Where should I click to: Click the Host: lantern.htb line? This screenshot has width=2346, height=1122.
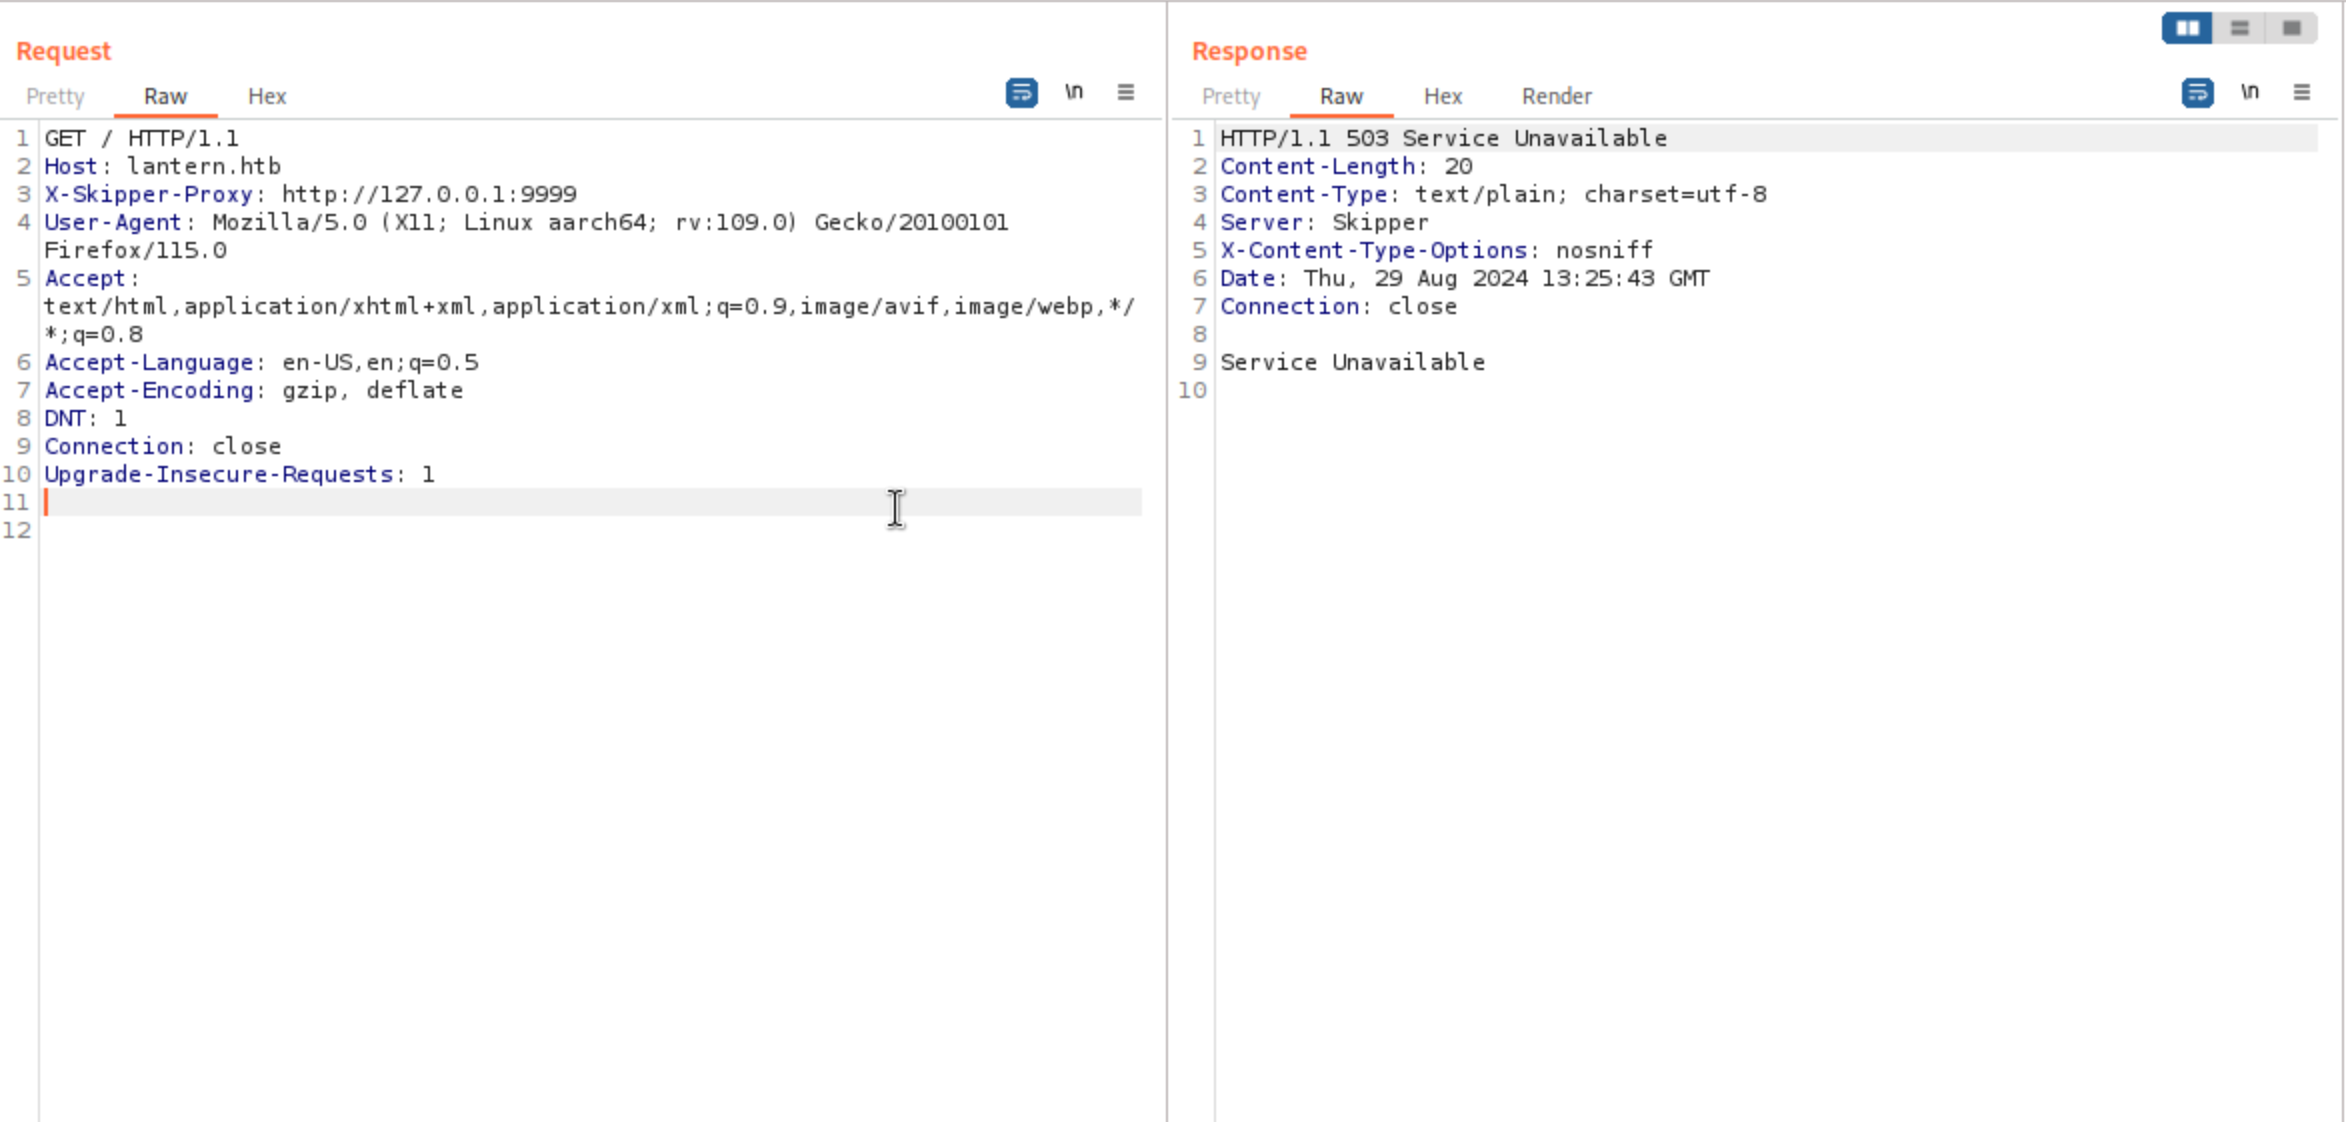coord(162,166)
